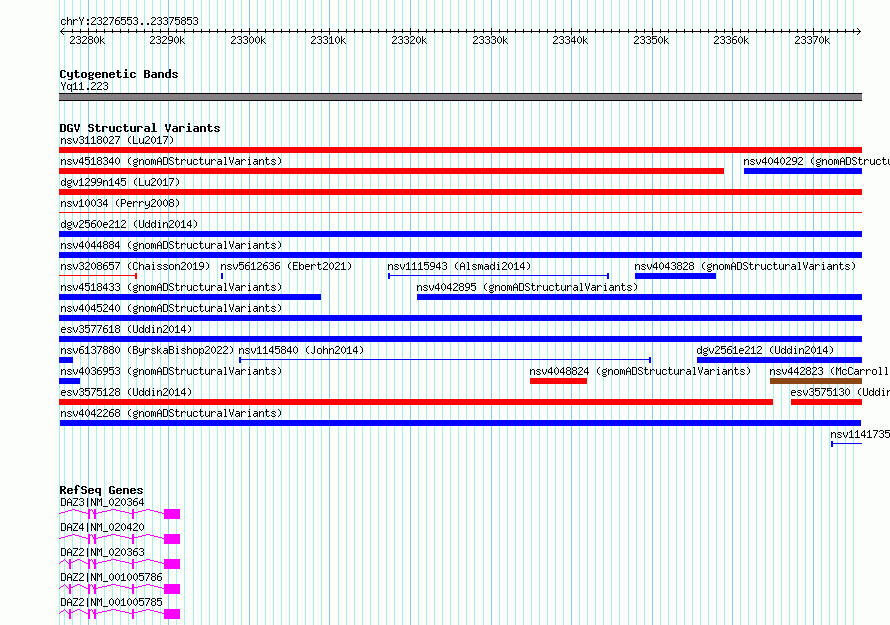The width and height of the screenshot is (890, 625).
Task: Open the DAZ2|NM_001005785 transcript label
Action: (x=111, y=602)
